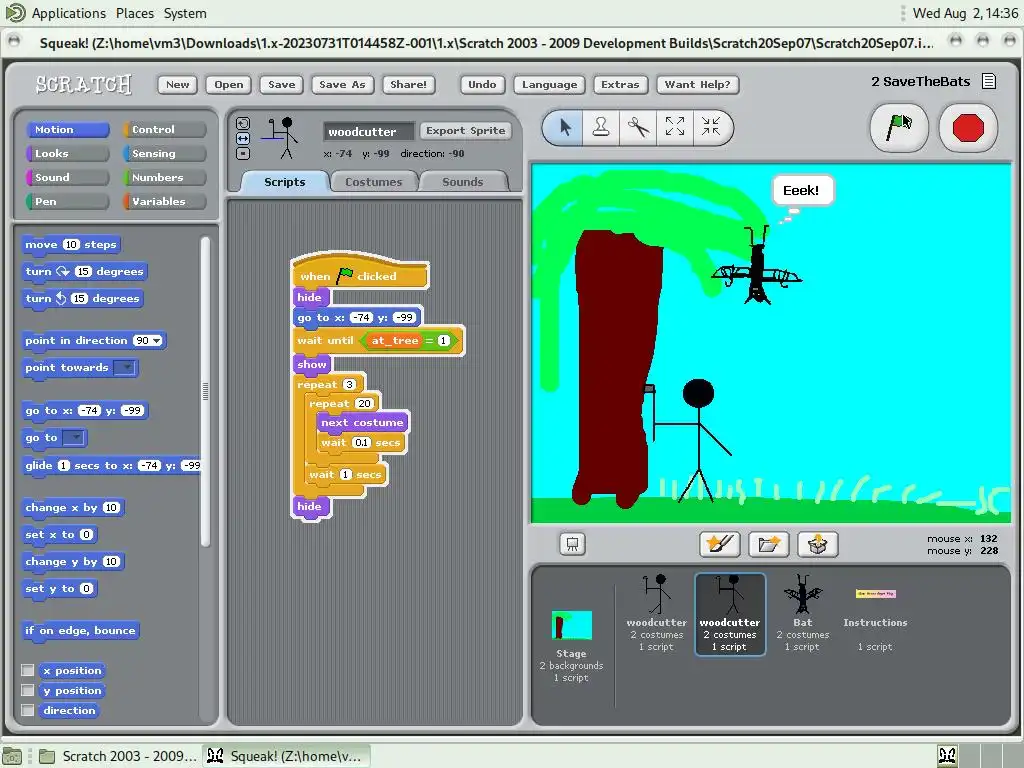Switch to Scratch 2003 taskbar window
The width and height of the screenshot is (1024, 768).
[x=118, y=756]
